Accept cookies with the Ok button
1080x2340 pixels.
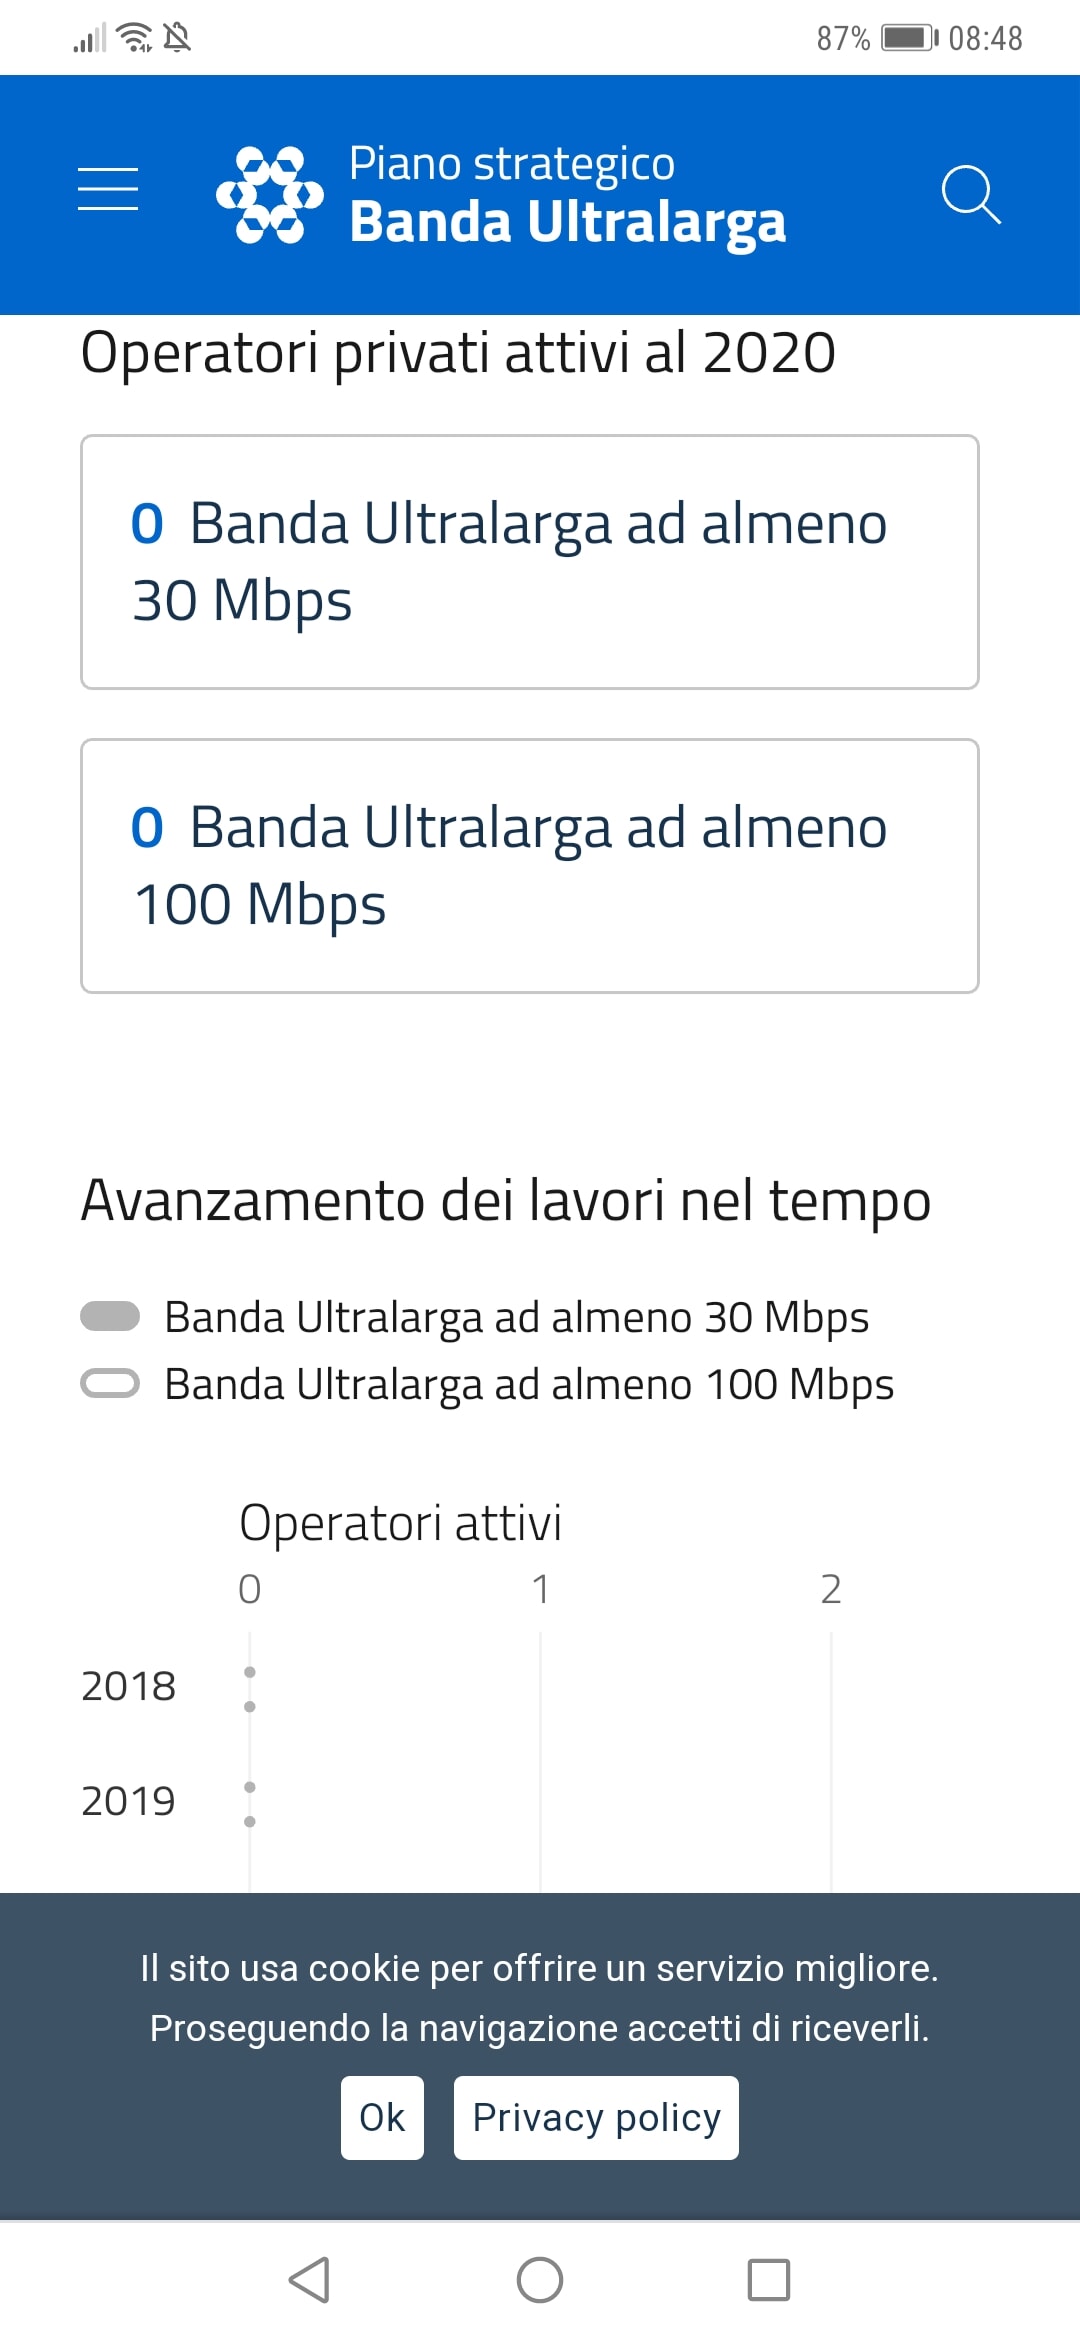coord(382,2117)
